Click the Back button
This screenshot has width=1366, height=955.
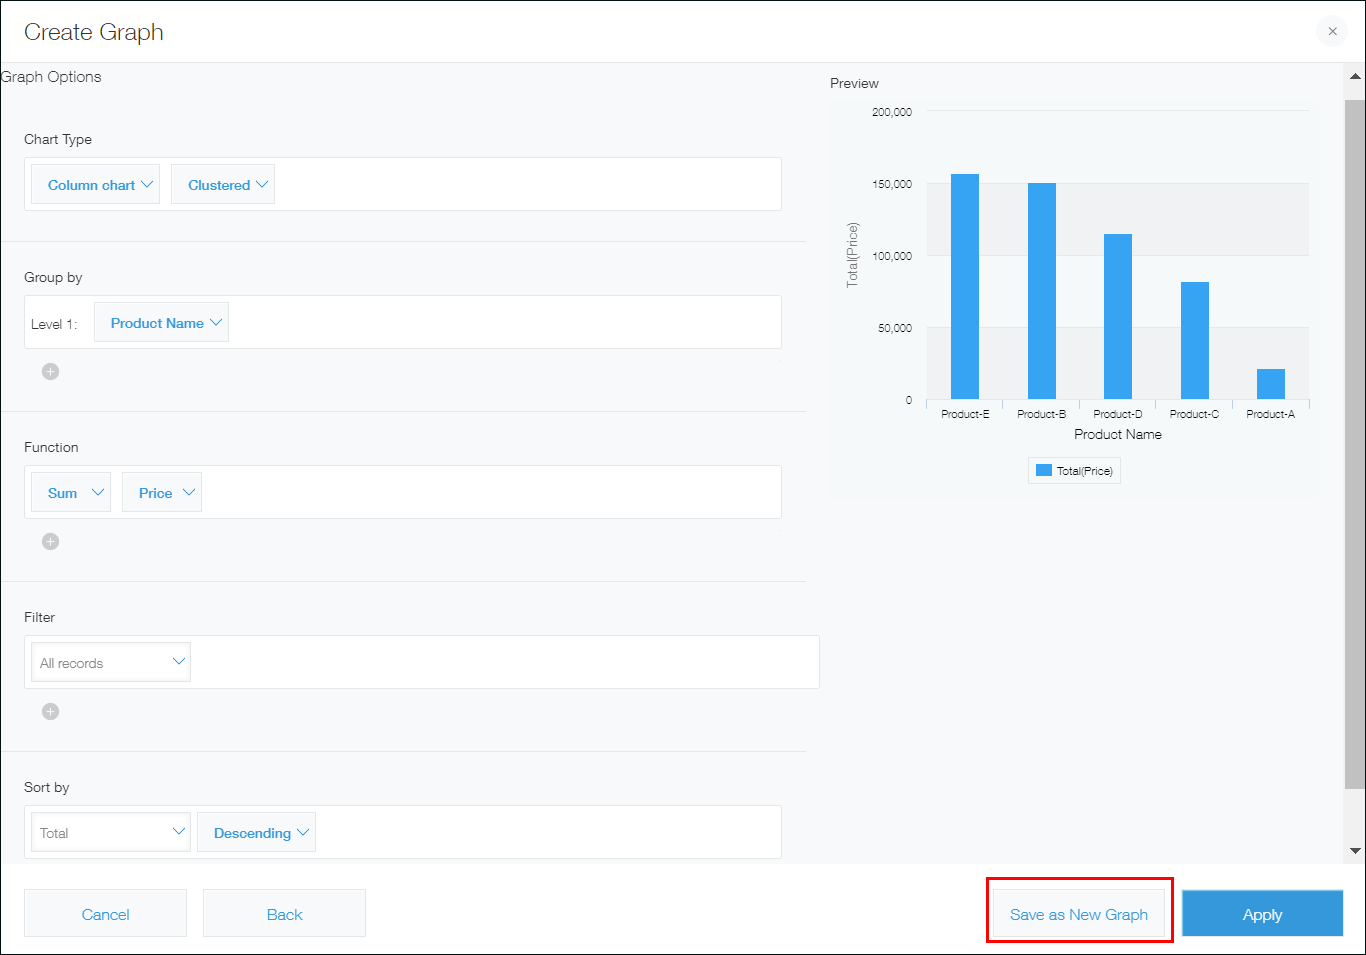pos(284,914)
